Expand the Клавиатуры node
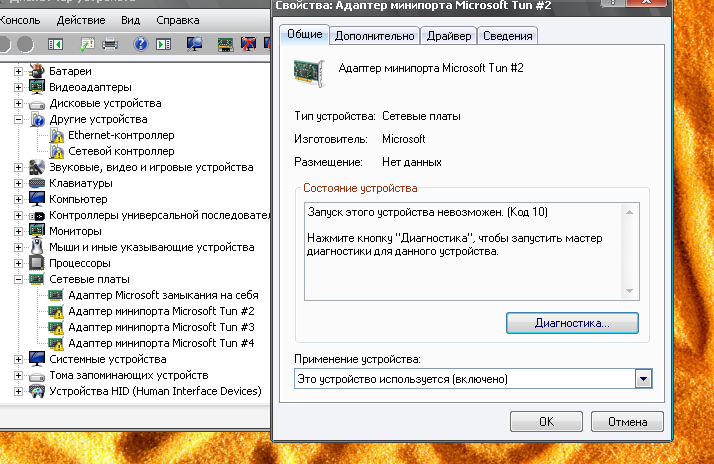 (x=18, y=184)
